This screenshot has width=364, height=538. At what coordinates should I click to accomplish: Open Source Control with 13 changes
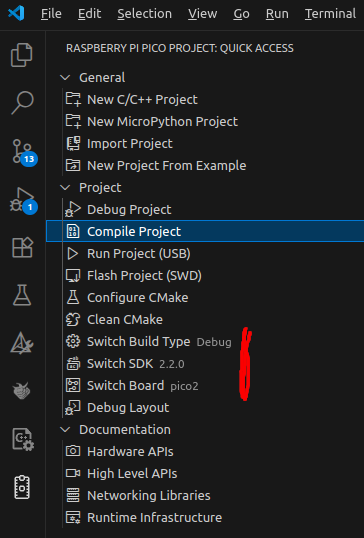click(x=23, y=152)
